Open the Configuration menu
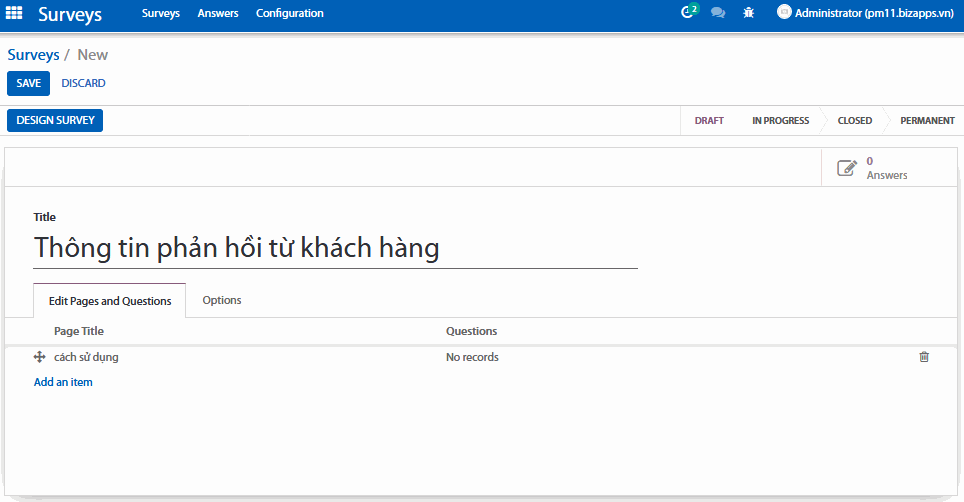Screen dimensions: 964x502 pyautogui.click(x=289, y=13)
